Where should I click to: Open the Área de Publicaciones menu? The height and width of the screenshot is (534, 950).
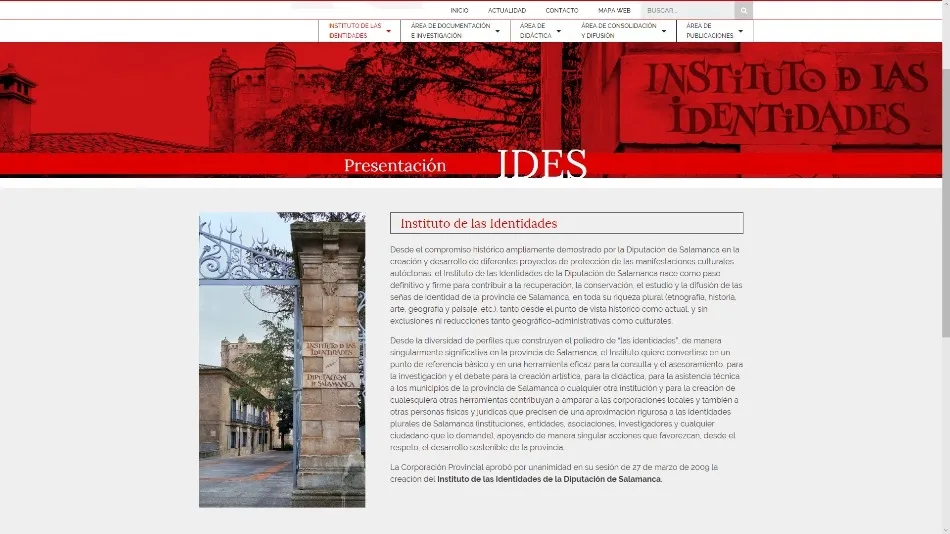(x=709, y=30)
